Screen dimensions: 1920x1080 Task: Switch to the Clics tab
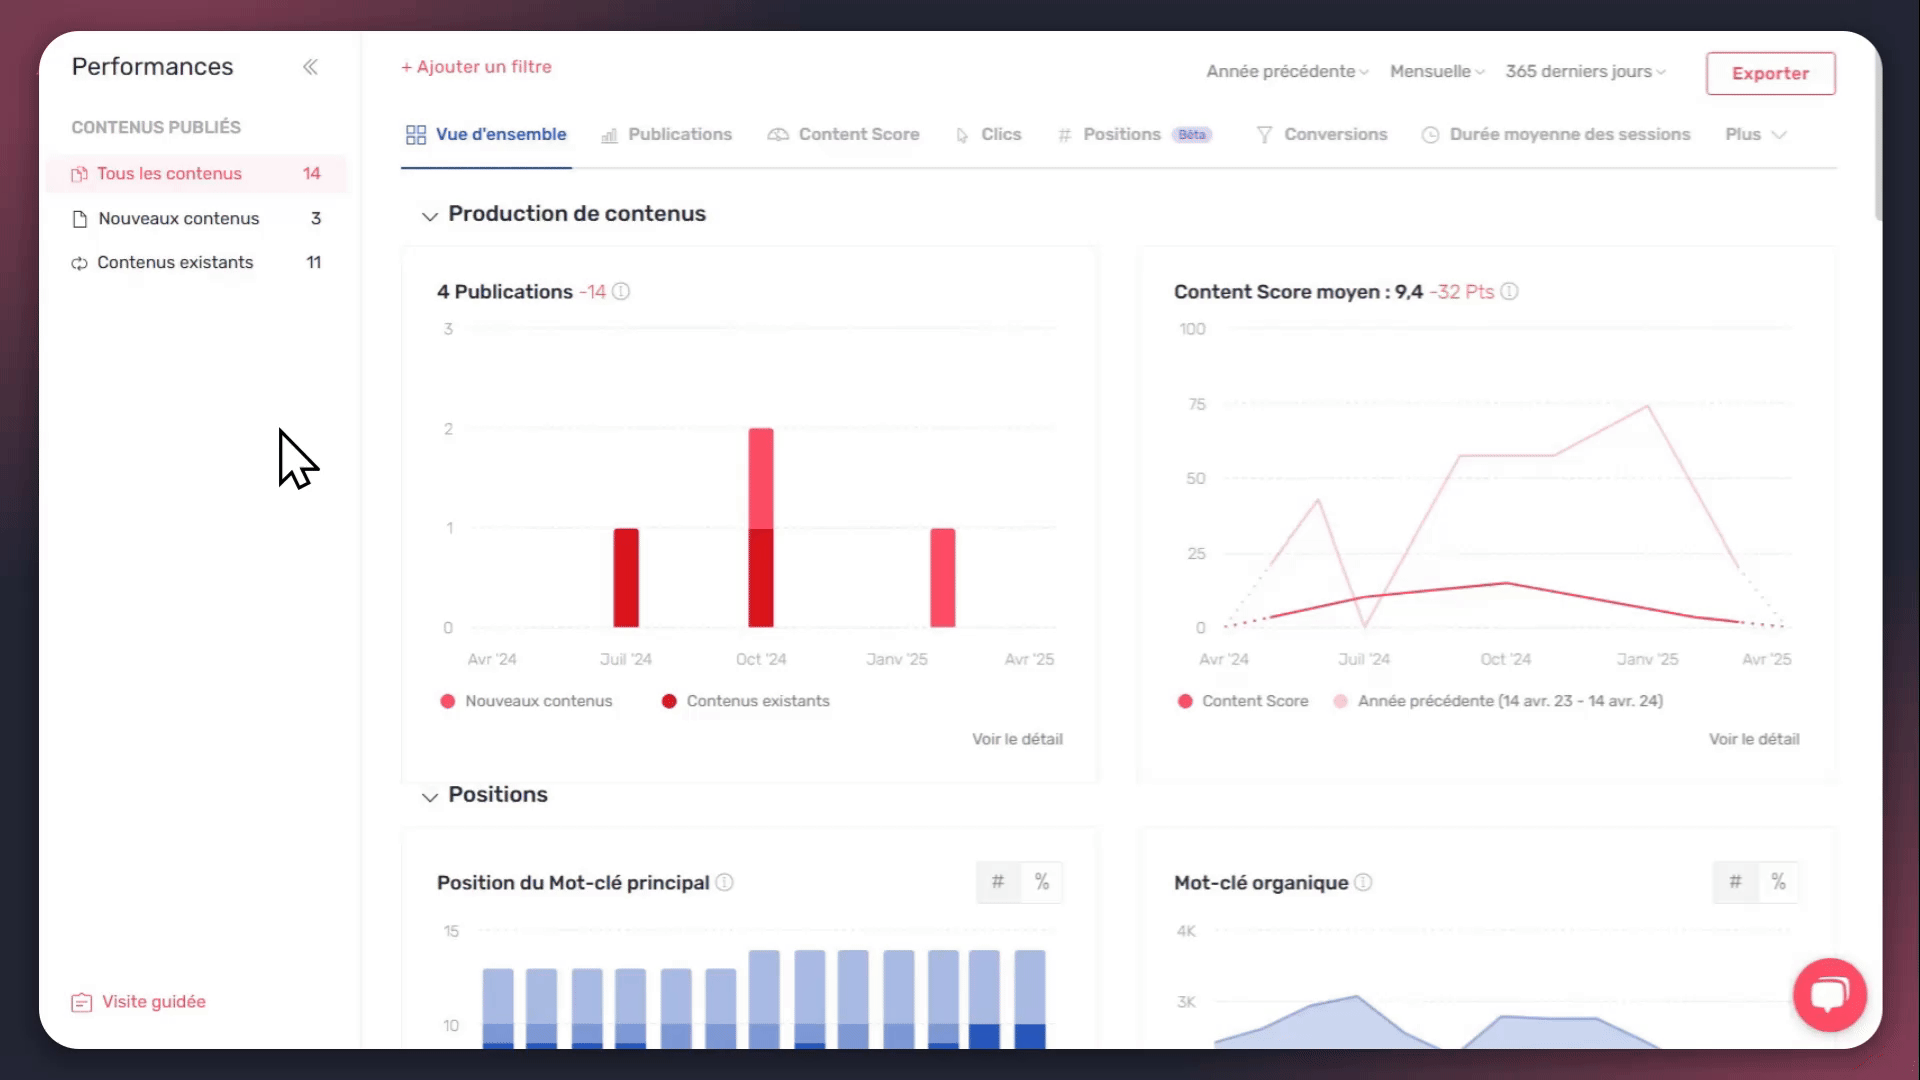pyautogui.click(x=988, y=135)
